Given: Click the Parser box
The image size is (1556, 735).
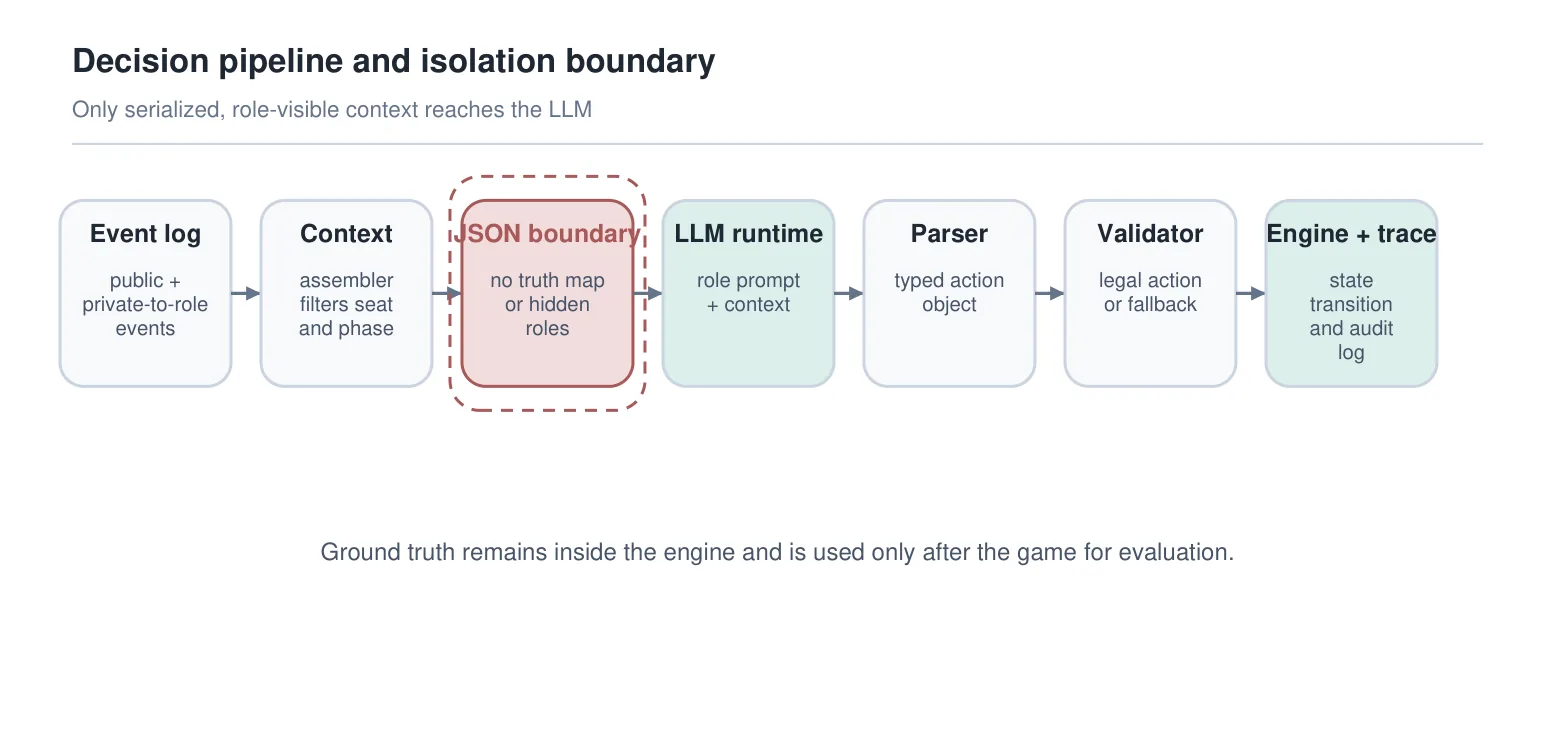Looking at the screenshot, I should click(949, 293).
